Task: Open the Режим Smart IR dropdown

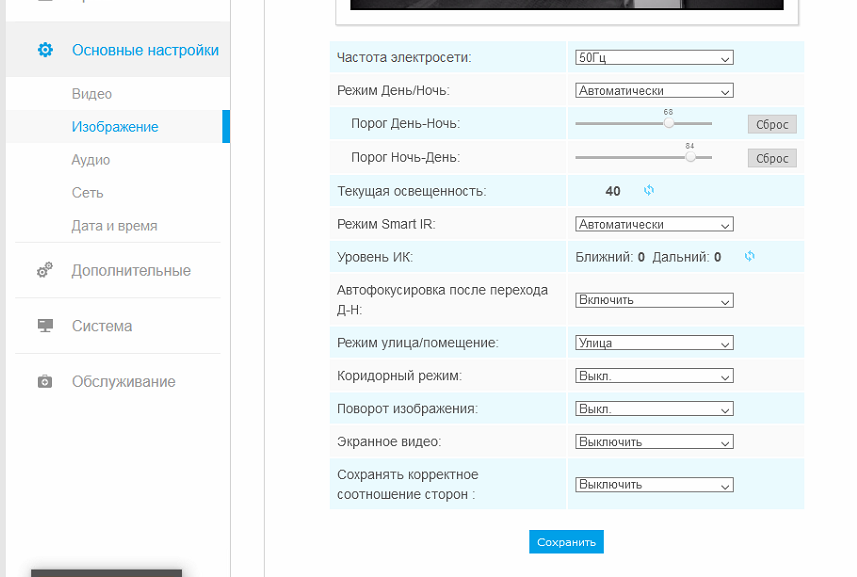Action: (x=654, y=225)
